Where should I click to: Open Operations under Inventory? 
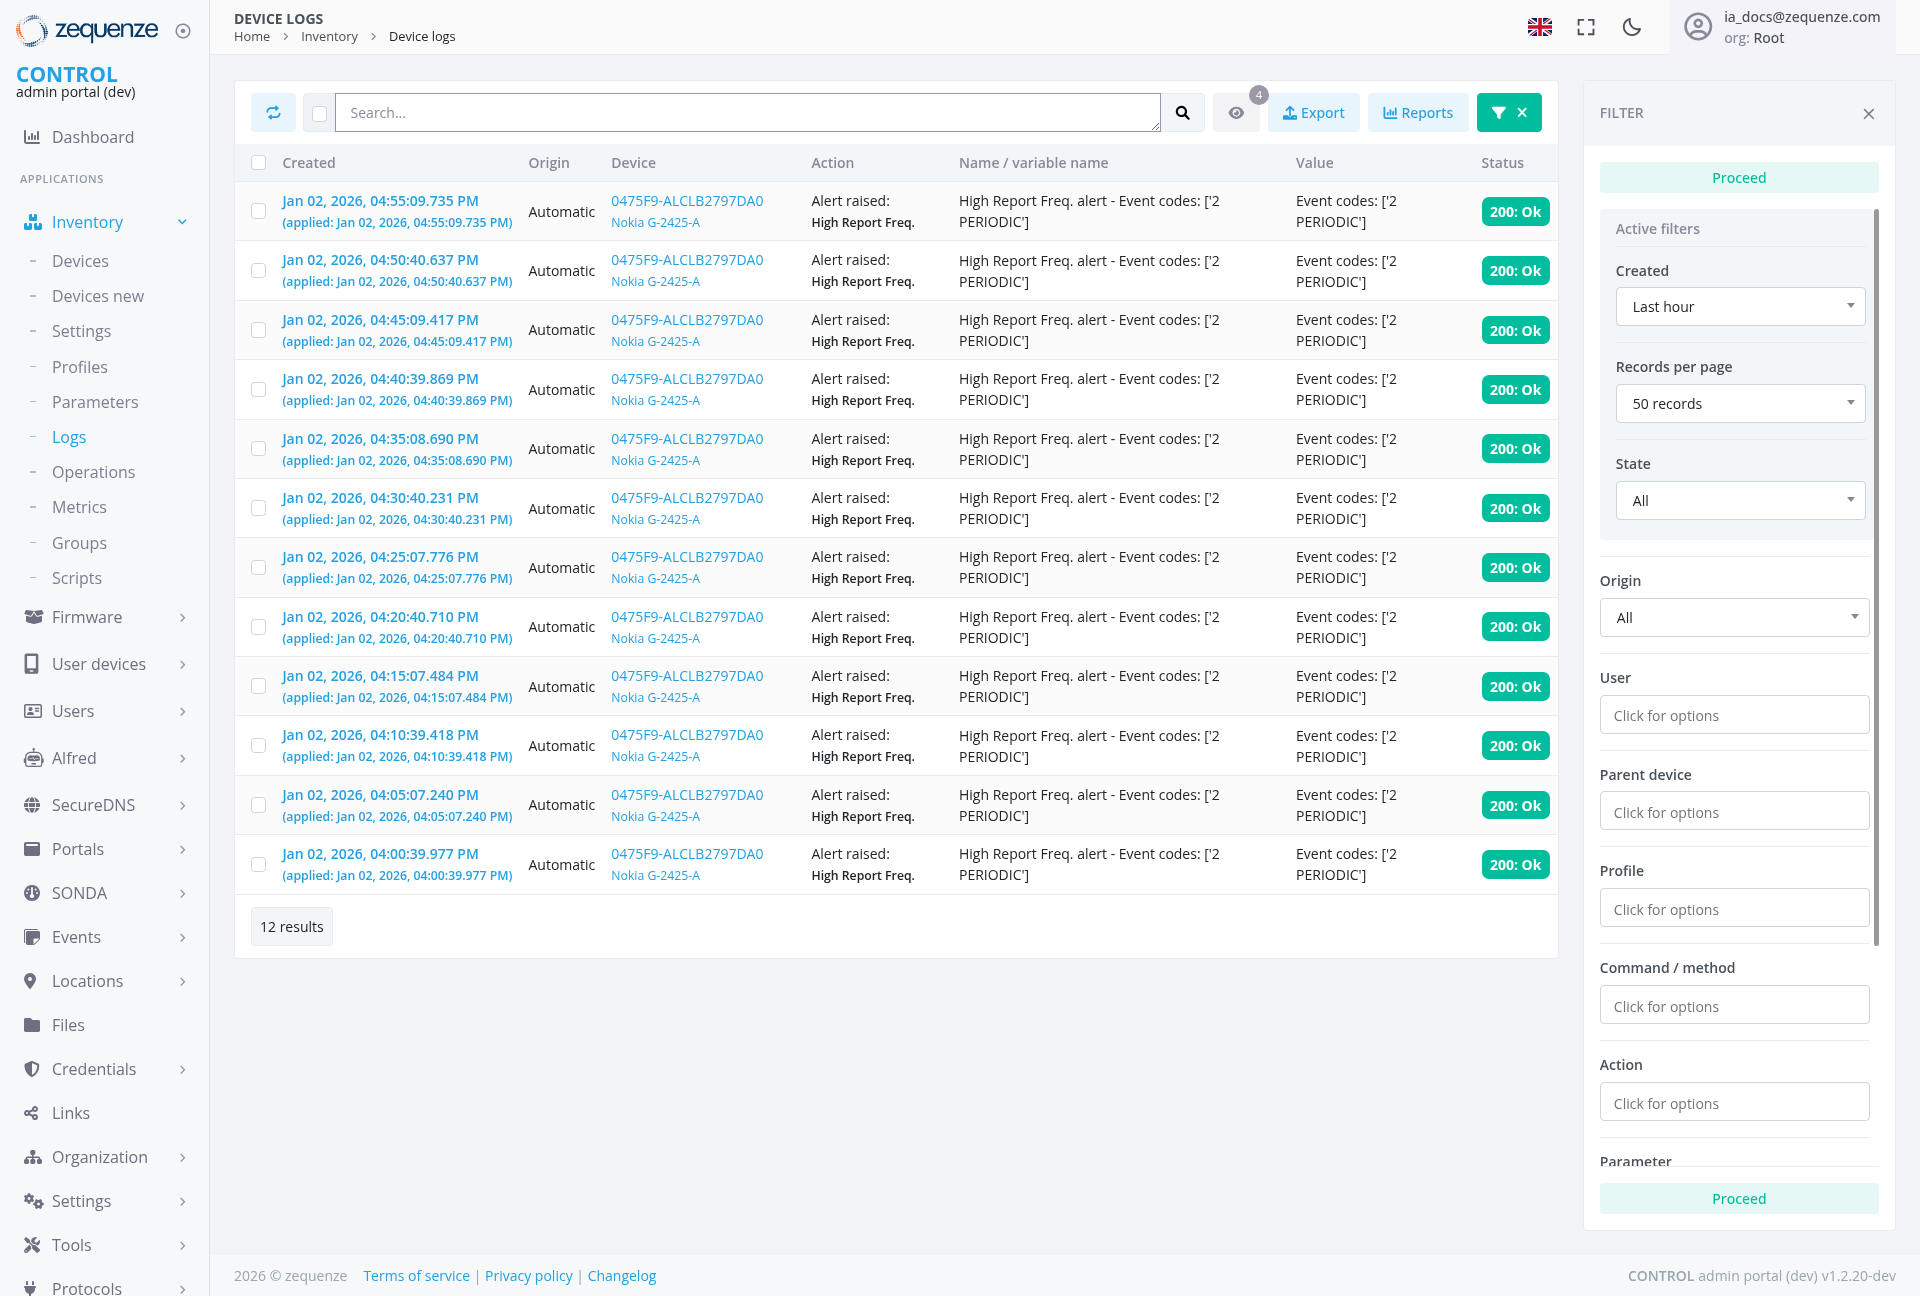click(93, 472)
